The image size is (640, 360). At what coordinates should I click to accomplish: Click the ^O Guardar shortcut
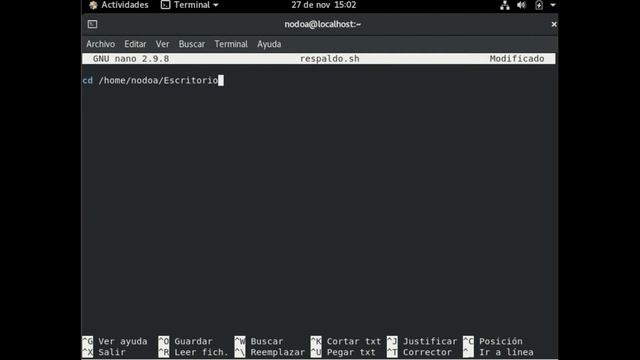(186, 341)
